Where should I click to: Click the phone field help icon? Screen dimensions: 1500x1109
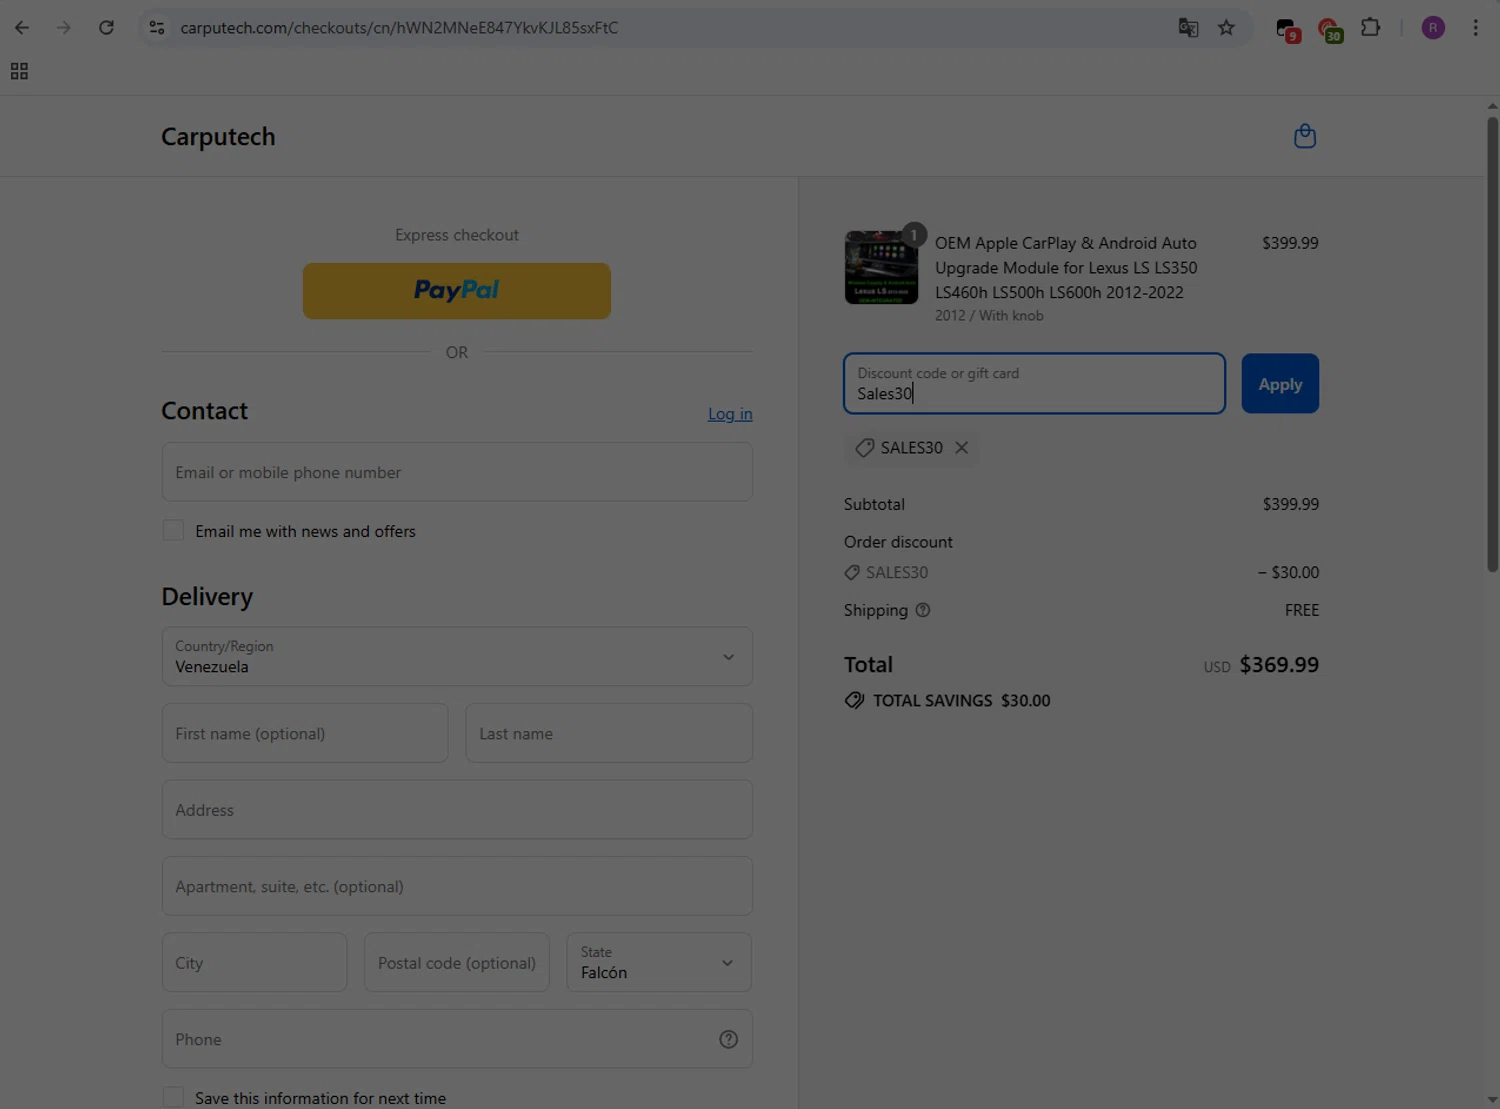[x=729, y=1039]
